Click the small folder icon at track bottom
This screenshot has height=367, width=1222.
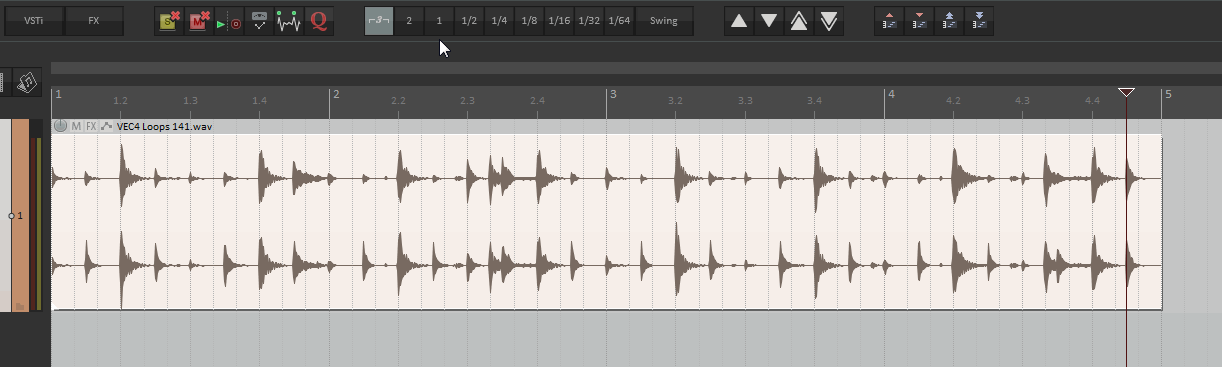click(20, 307)
